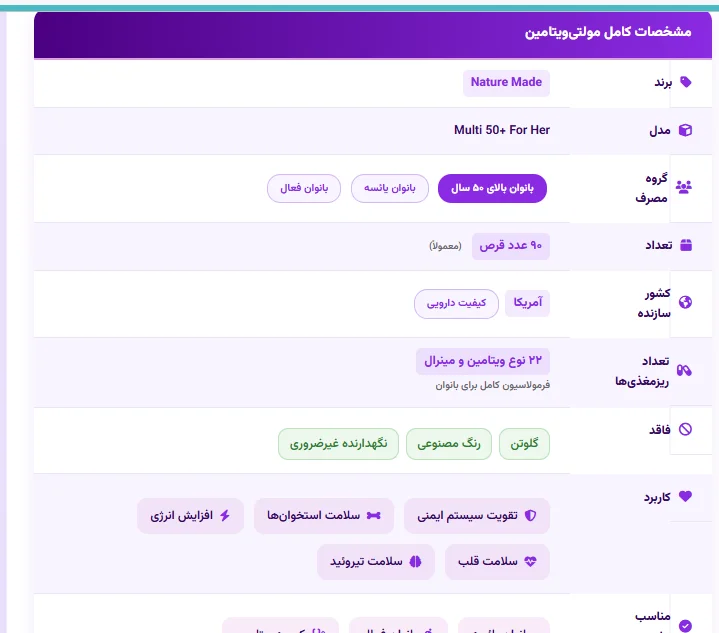
Task: Click the green گلوتن tag
Action: click(x=524, y=444)
